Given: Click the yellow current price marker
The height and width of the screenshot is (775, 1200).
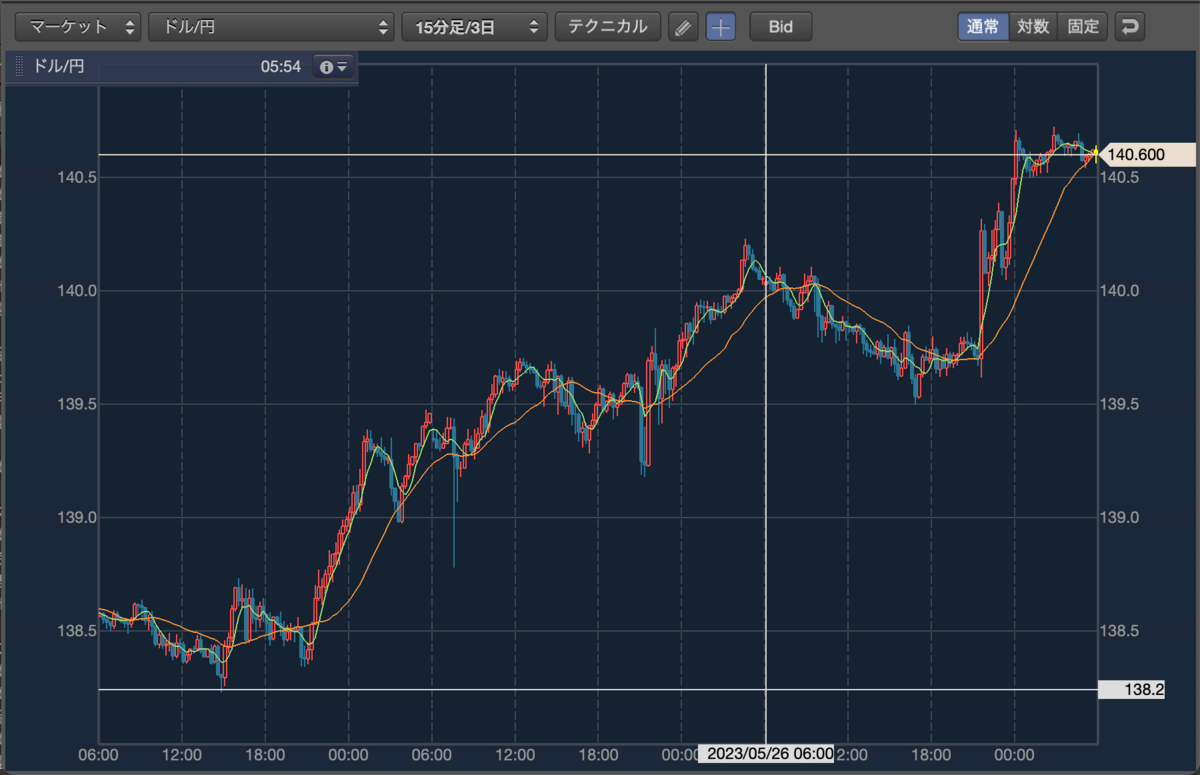Looking at the screenshot, I should (x=1096, y=154).
